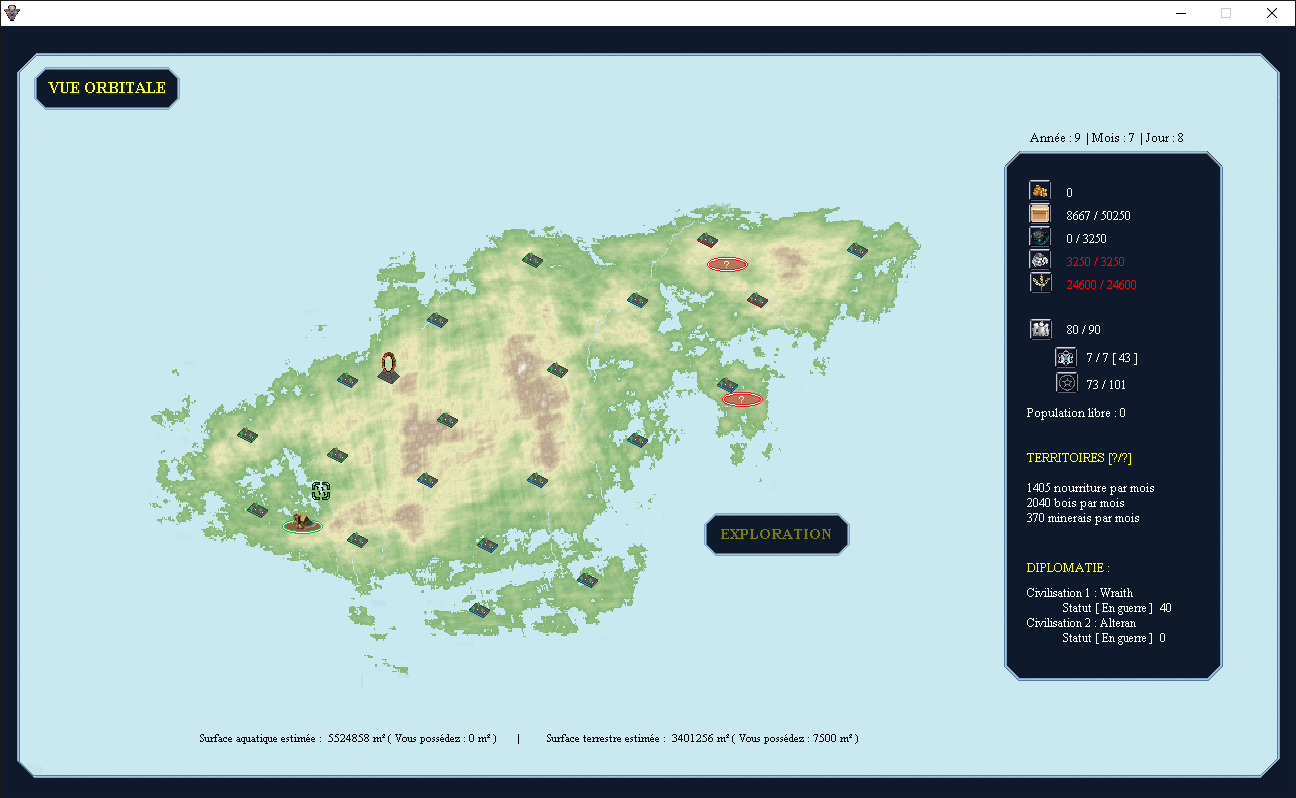Select "Civilisation 1 : Wraith"
Screen dimensions: 1296x798
(x=1079, y=593)
